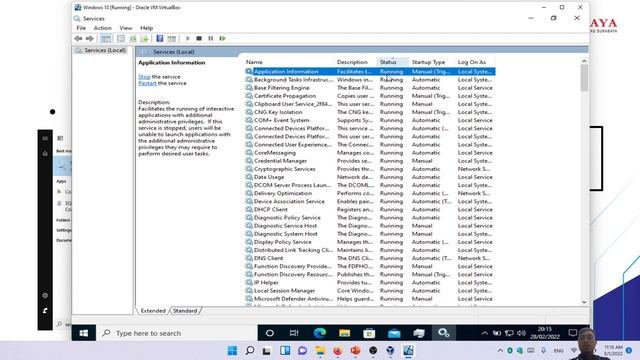The image size is (640, 360).
Task: Click the Stop Service square icon
Action: click(x=199, y=38)
